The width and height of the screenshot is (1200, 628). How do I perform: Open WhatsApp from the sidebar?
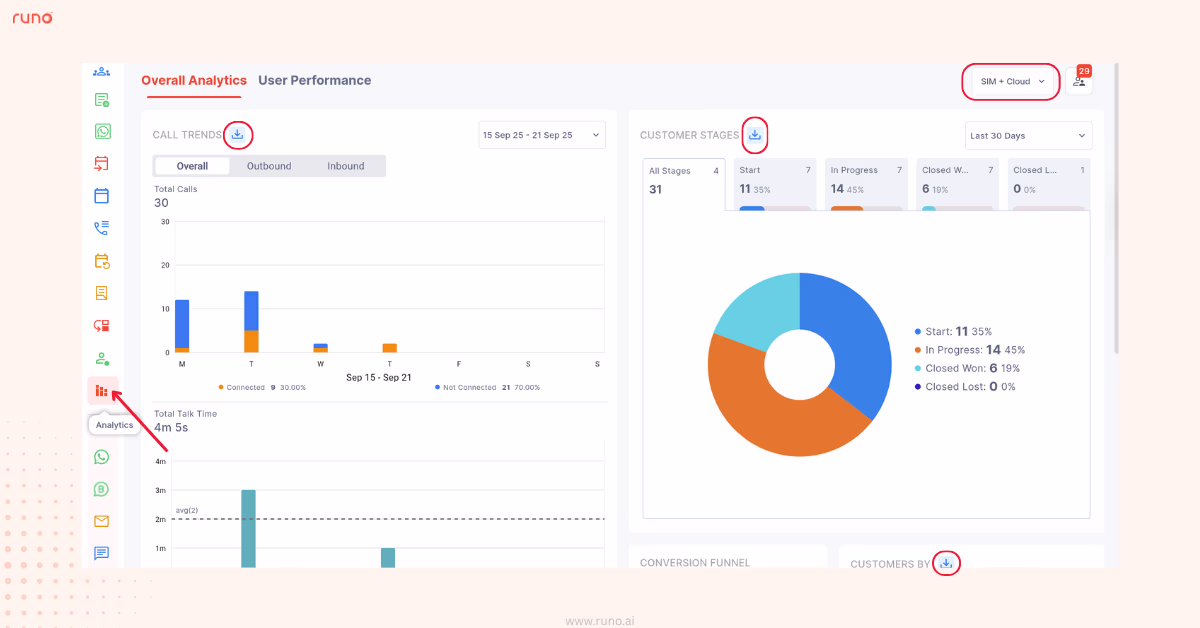tap(100, 130)
